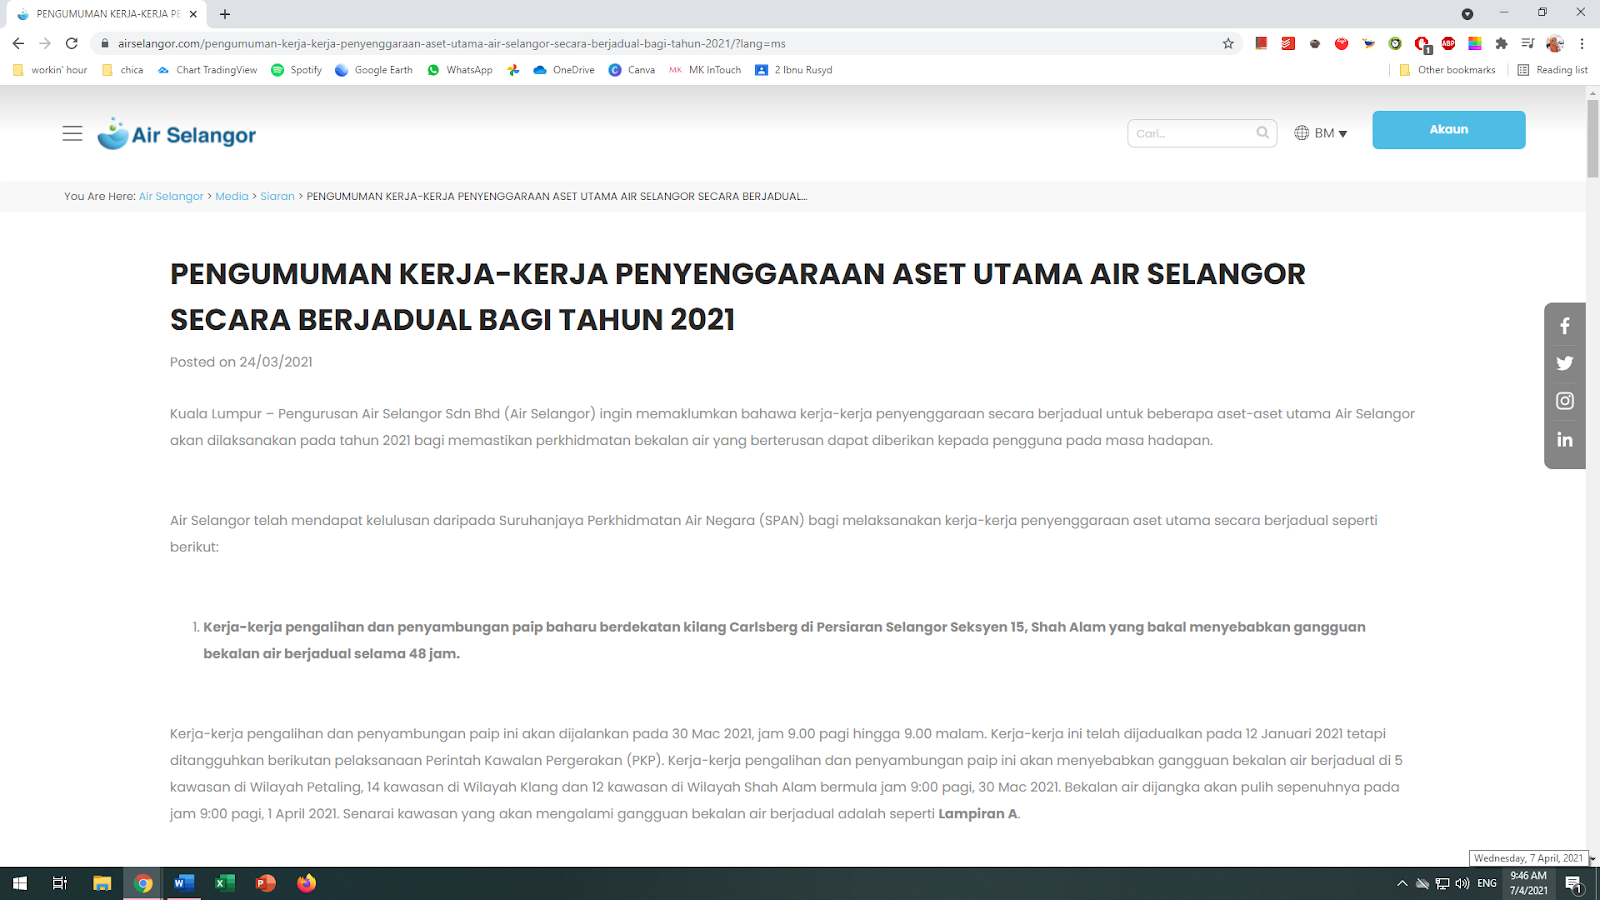Click the blue Akaun button

pyautogui.click(x=1448, y=130)
